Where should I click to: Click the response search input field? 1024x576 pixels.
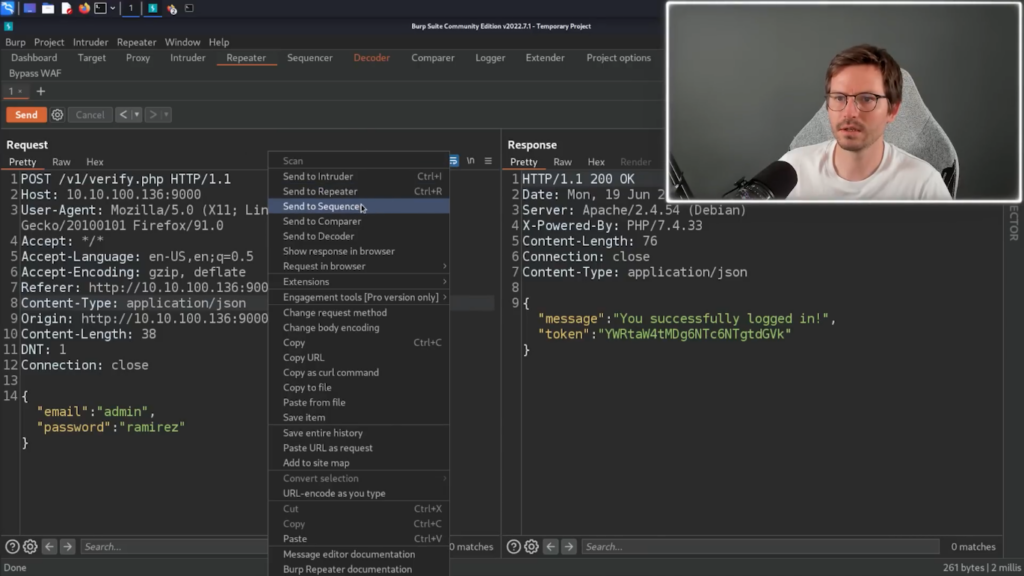[x=760, y=547]
